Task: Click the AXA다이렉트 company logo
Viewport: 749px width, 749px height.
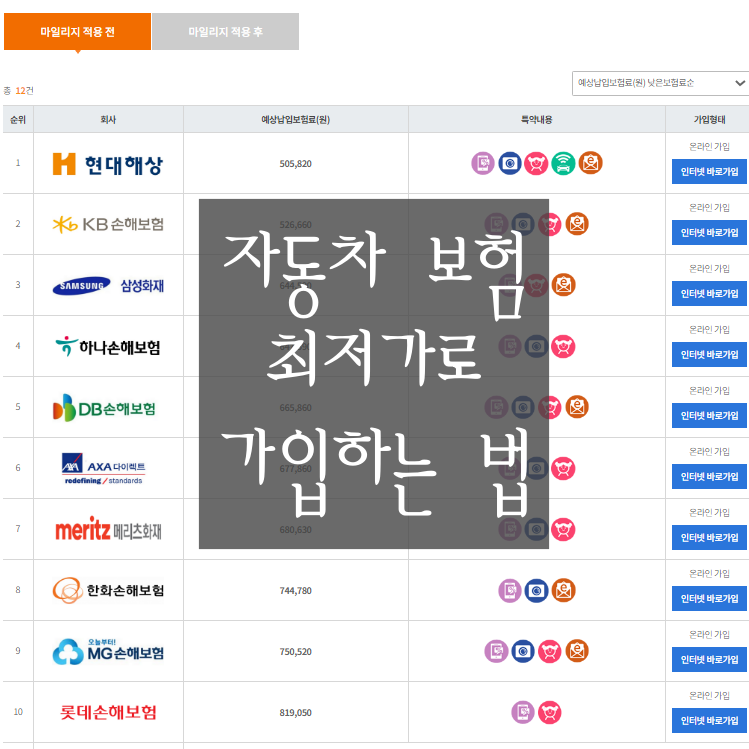Action: point(104,469)
